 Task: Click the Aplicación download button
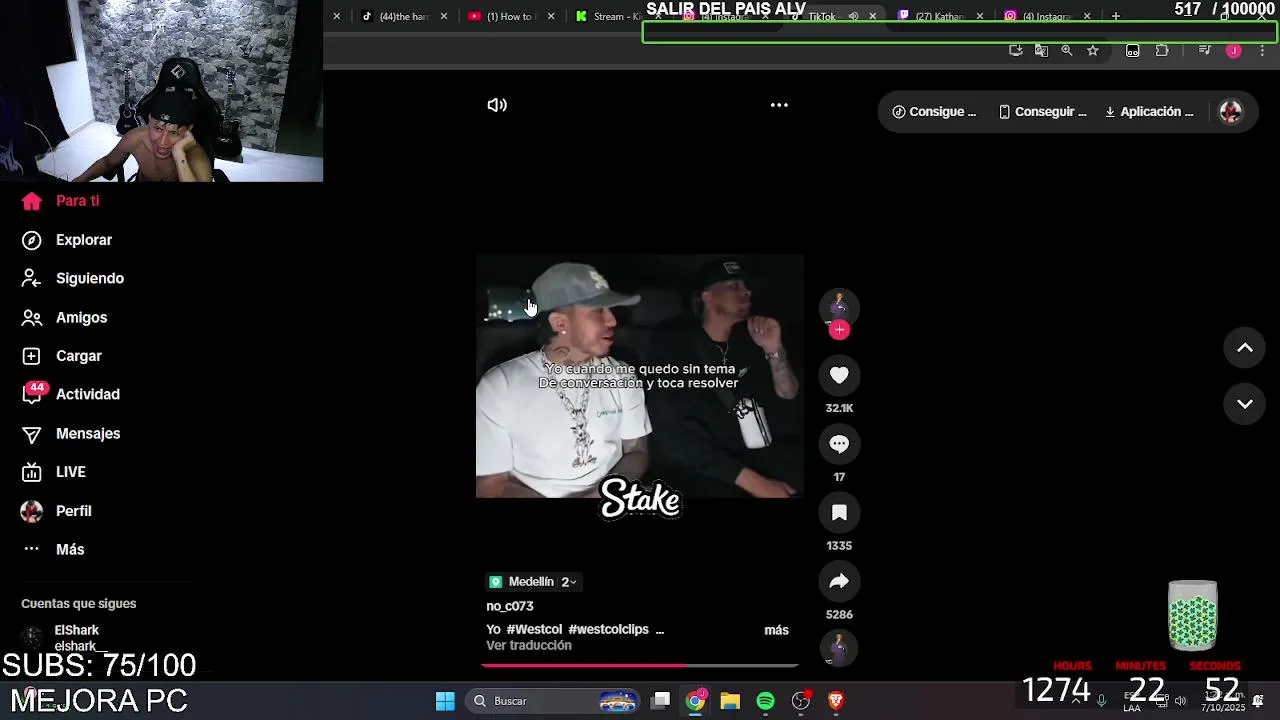[x=1149, y=112]
